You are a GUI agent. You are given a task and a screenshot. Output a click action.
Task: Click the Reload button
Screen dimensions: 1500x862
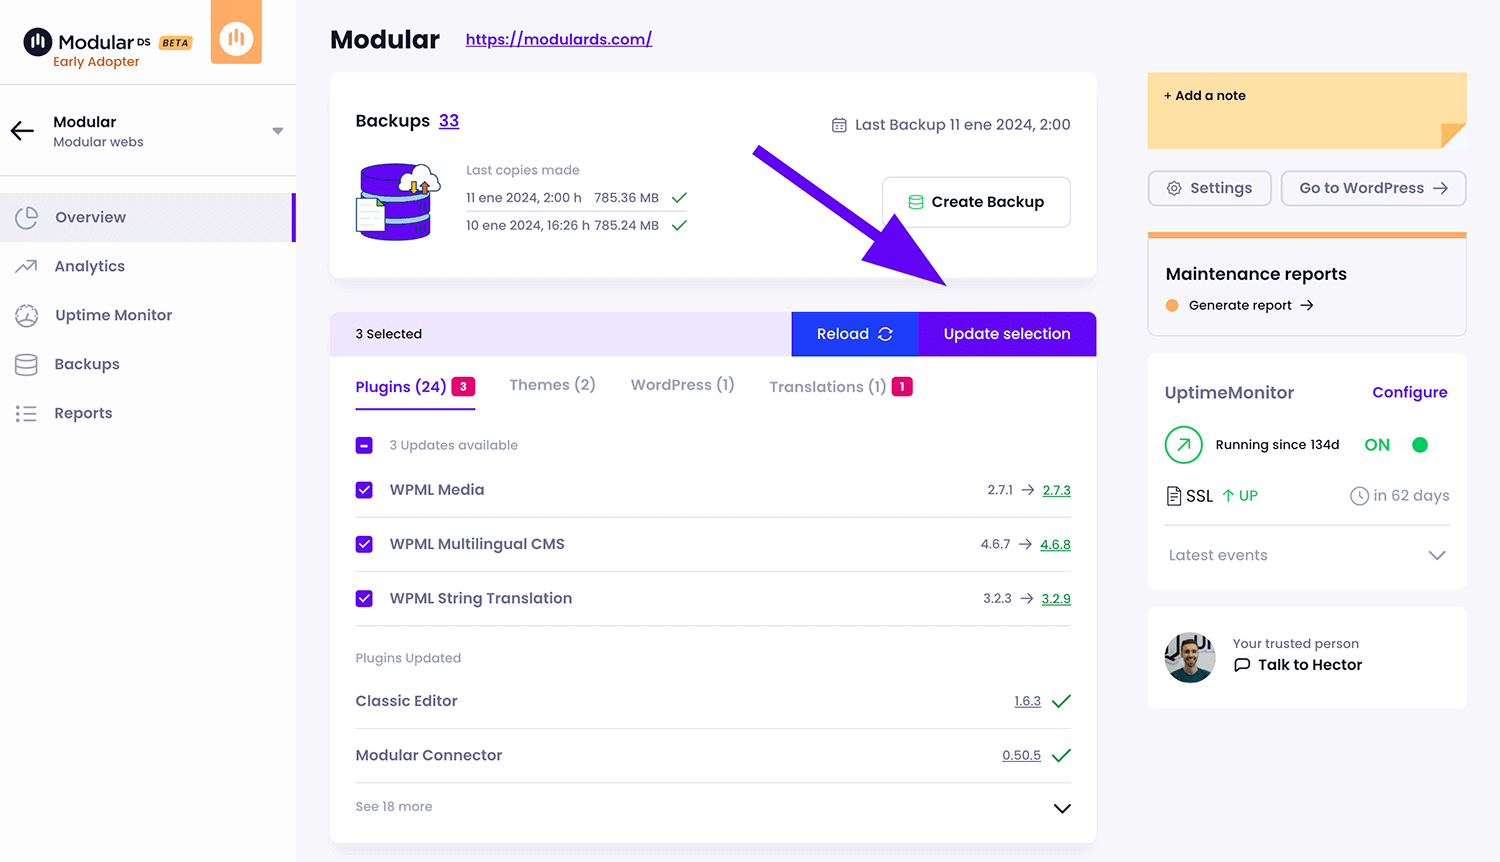(x=855, y=334)
